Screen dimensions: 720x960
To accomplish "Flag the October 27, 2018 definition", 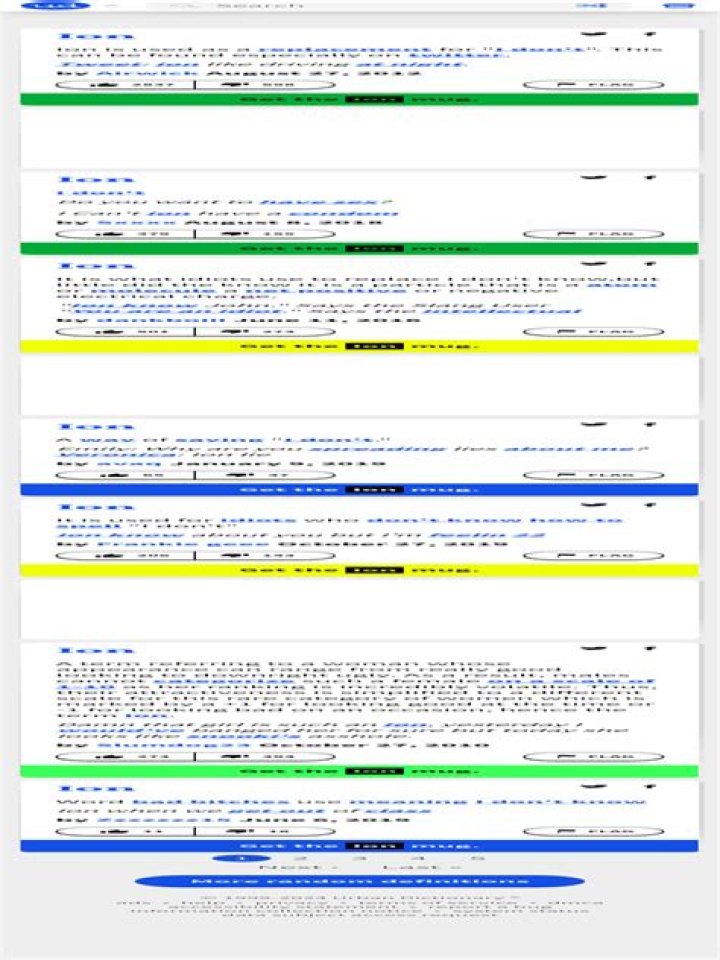I will point(593,556).
